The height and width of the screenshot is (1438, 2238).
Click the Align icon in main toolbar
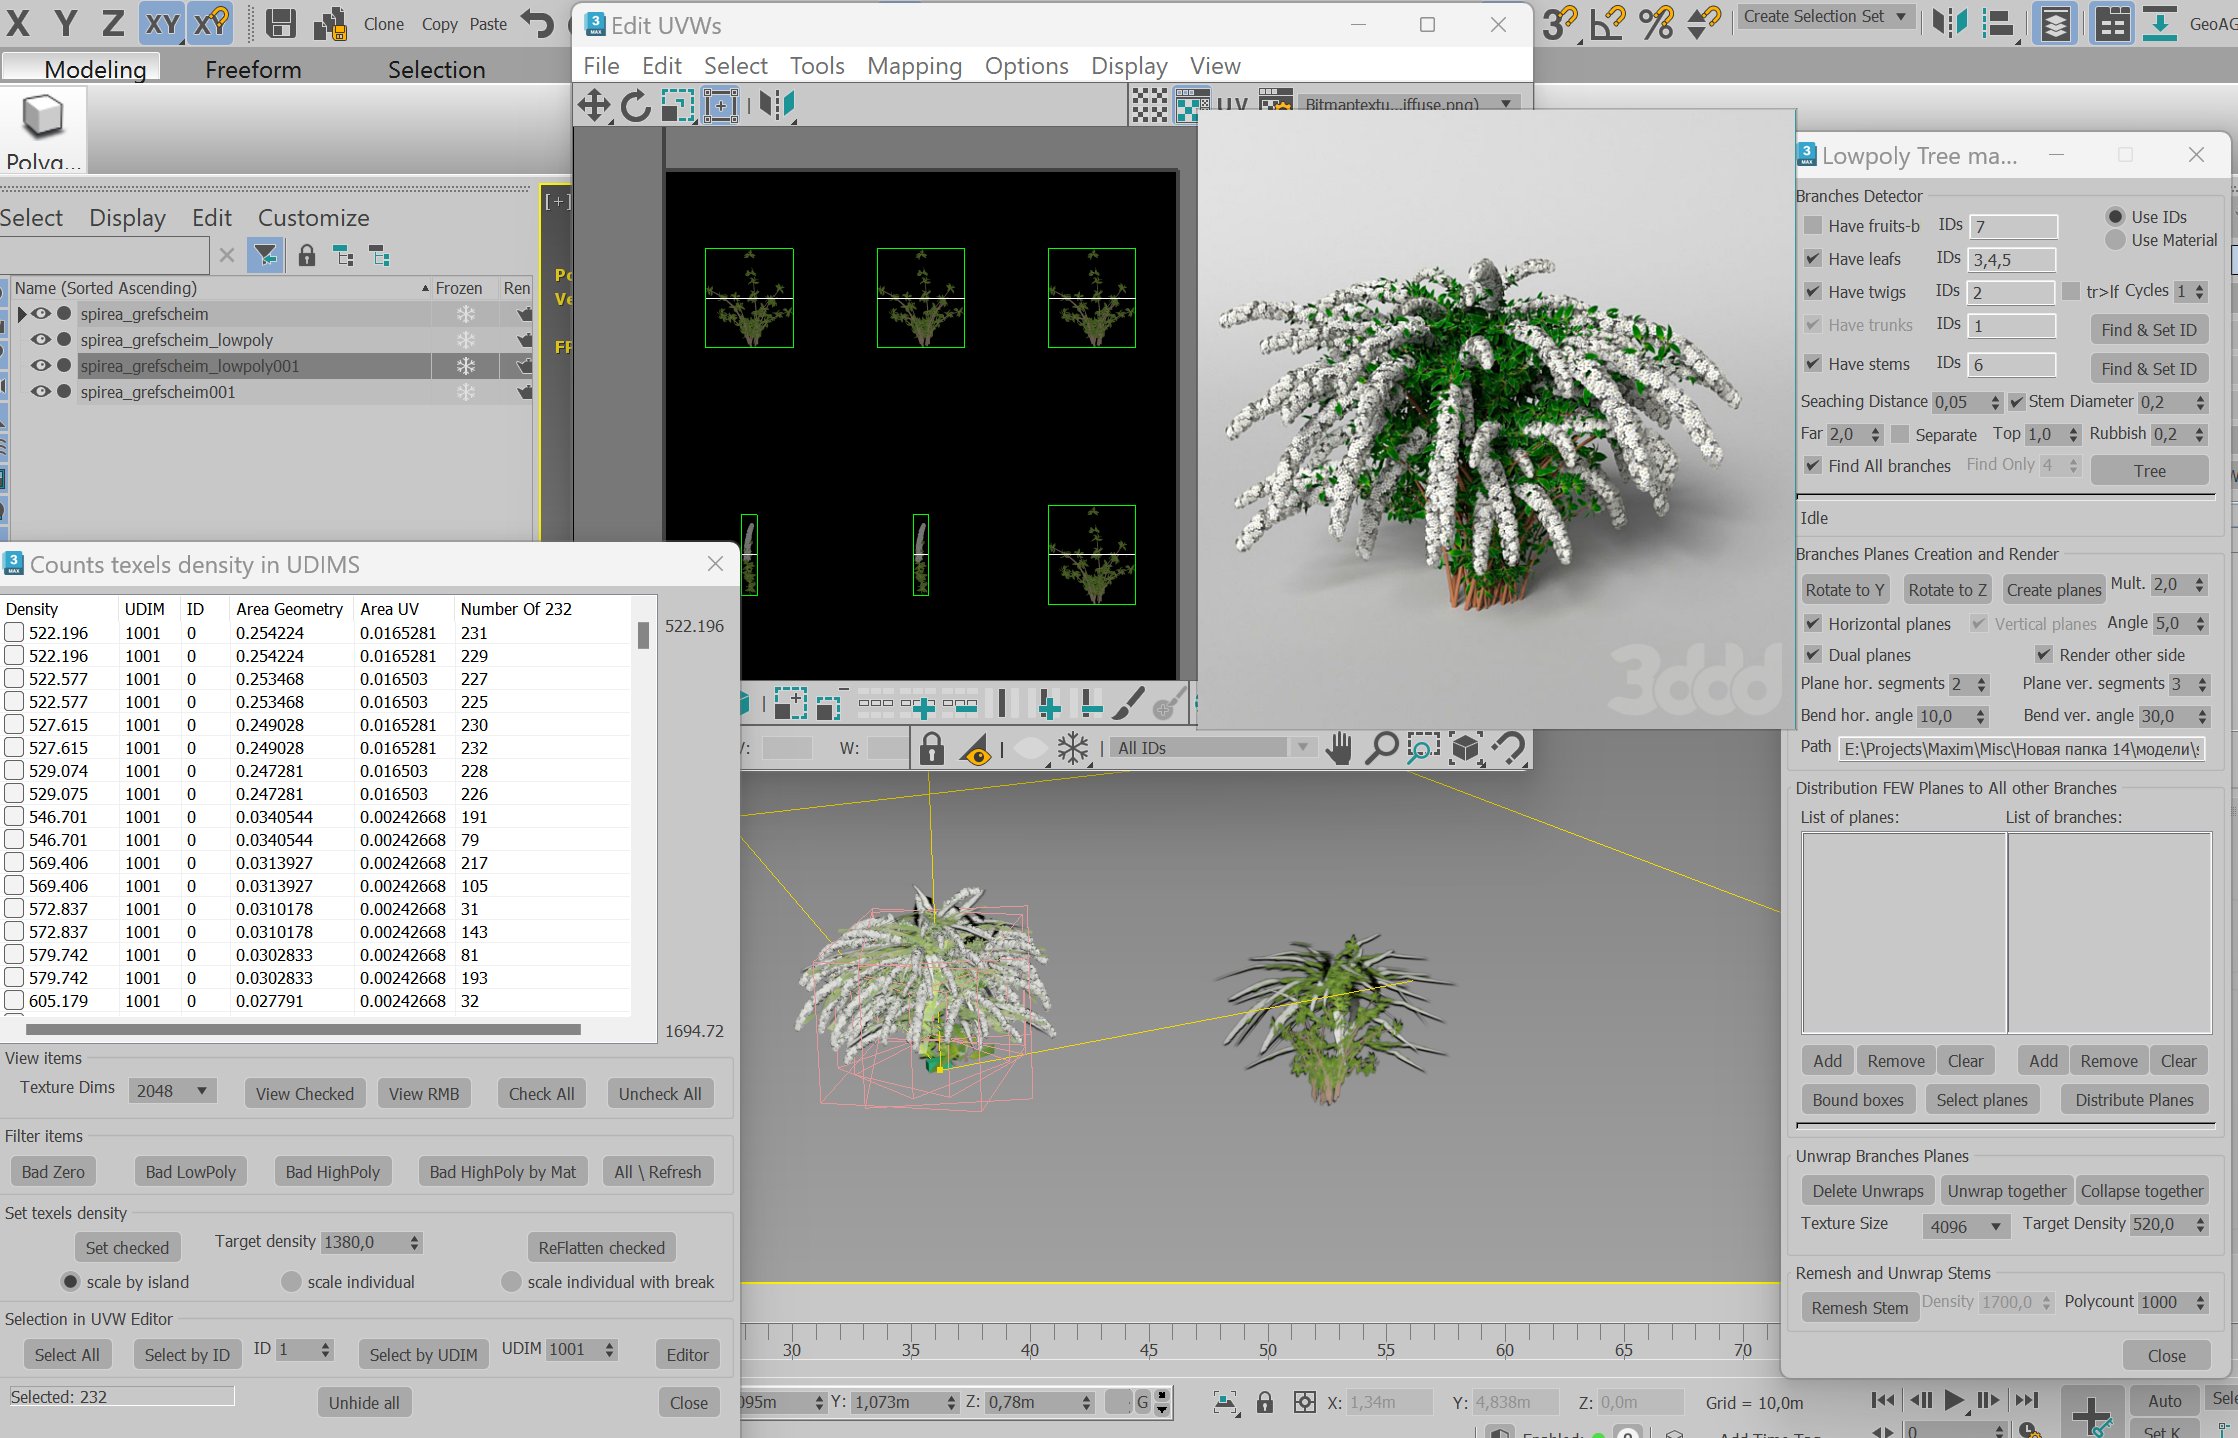(1998, 23)
